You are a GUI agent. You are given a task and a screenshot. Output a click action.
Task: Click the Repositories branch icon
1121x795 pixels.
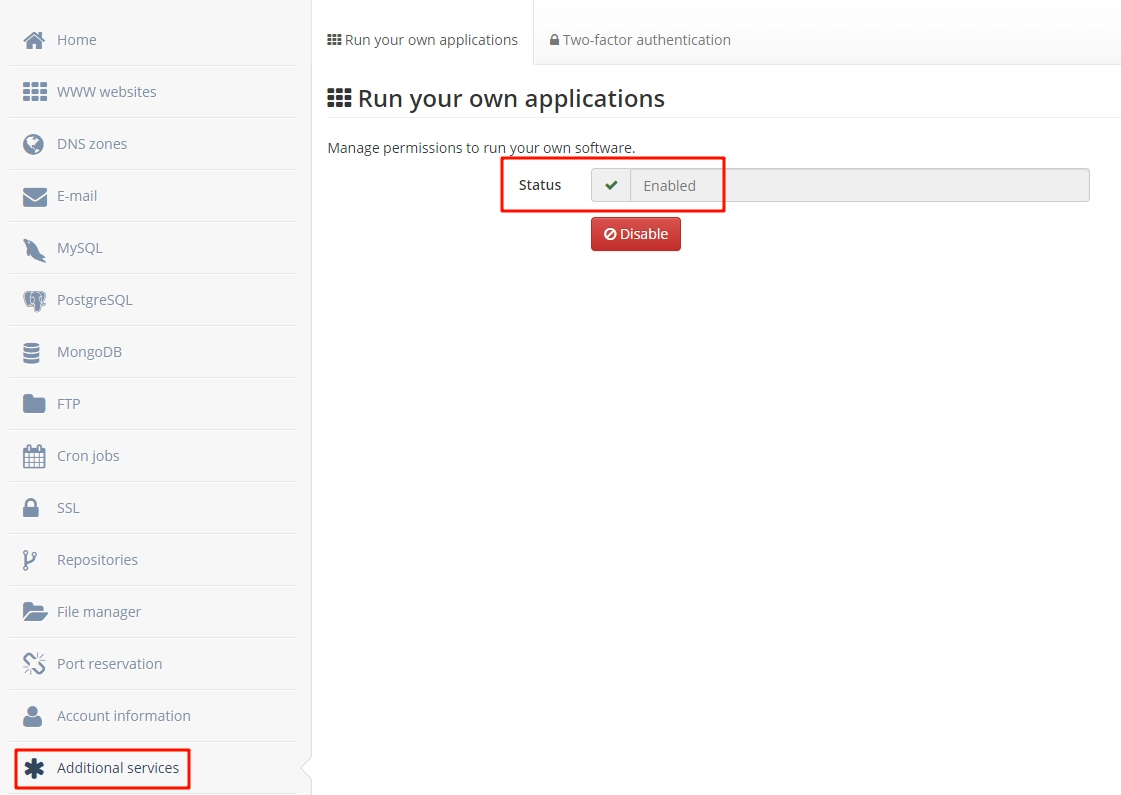(30, 560)
